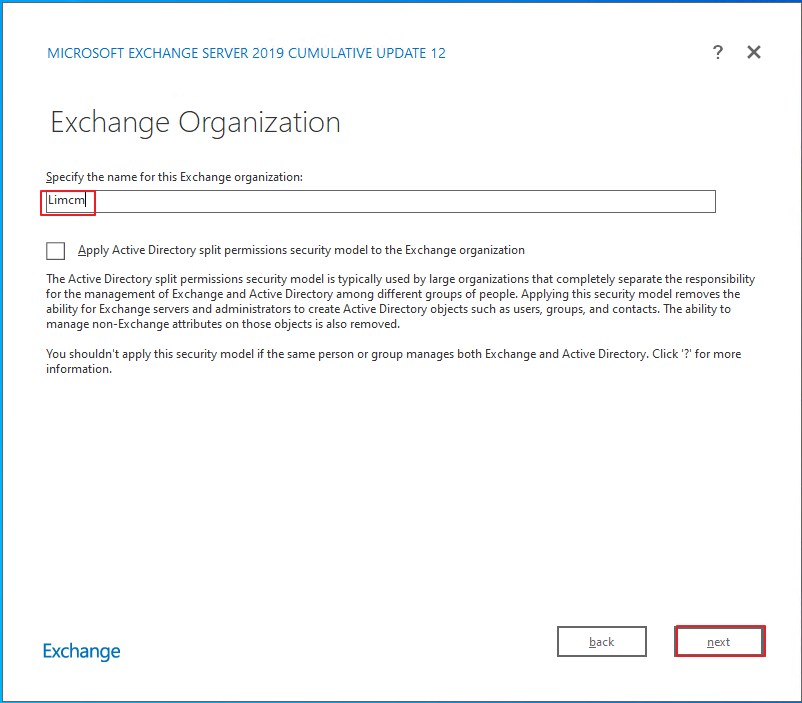Click the organization name input field

381,201
